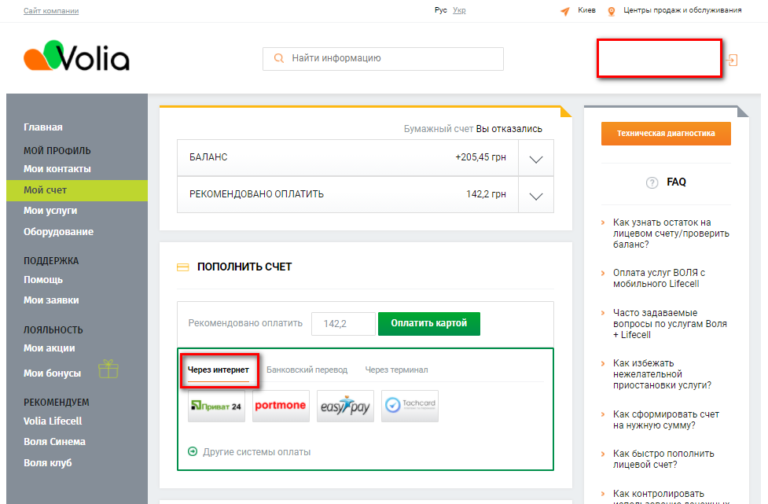Screen dimensions: 768x504
Task: Click the Kyiv location arrow icon
Action: pyautogui.click(x=565, y=11)
